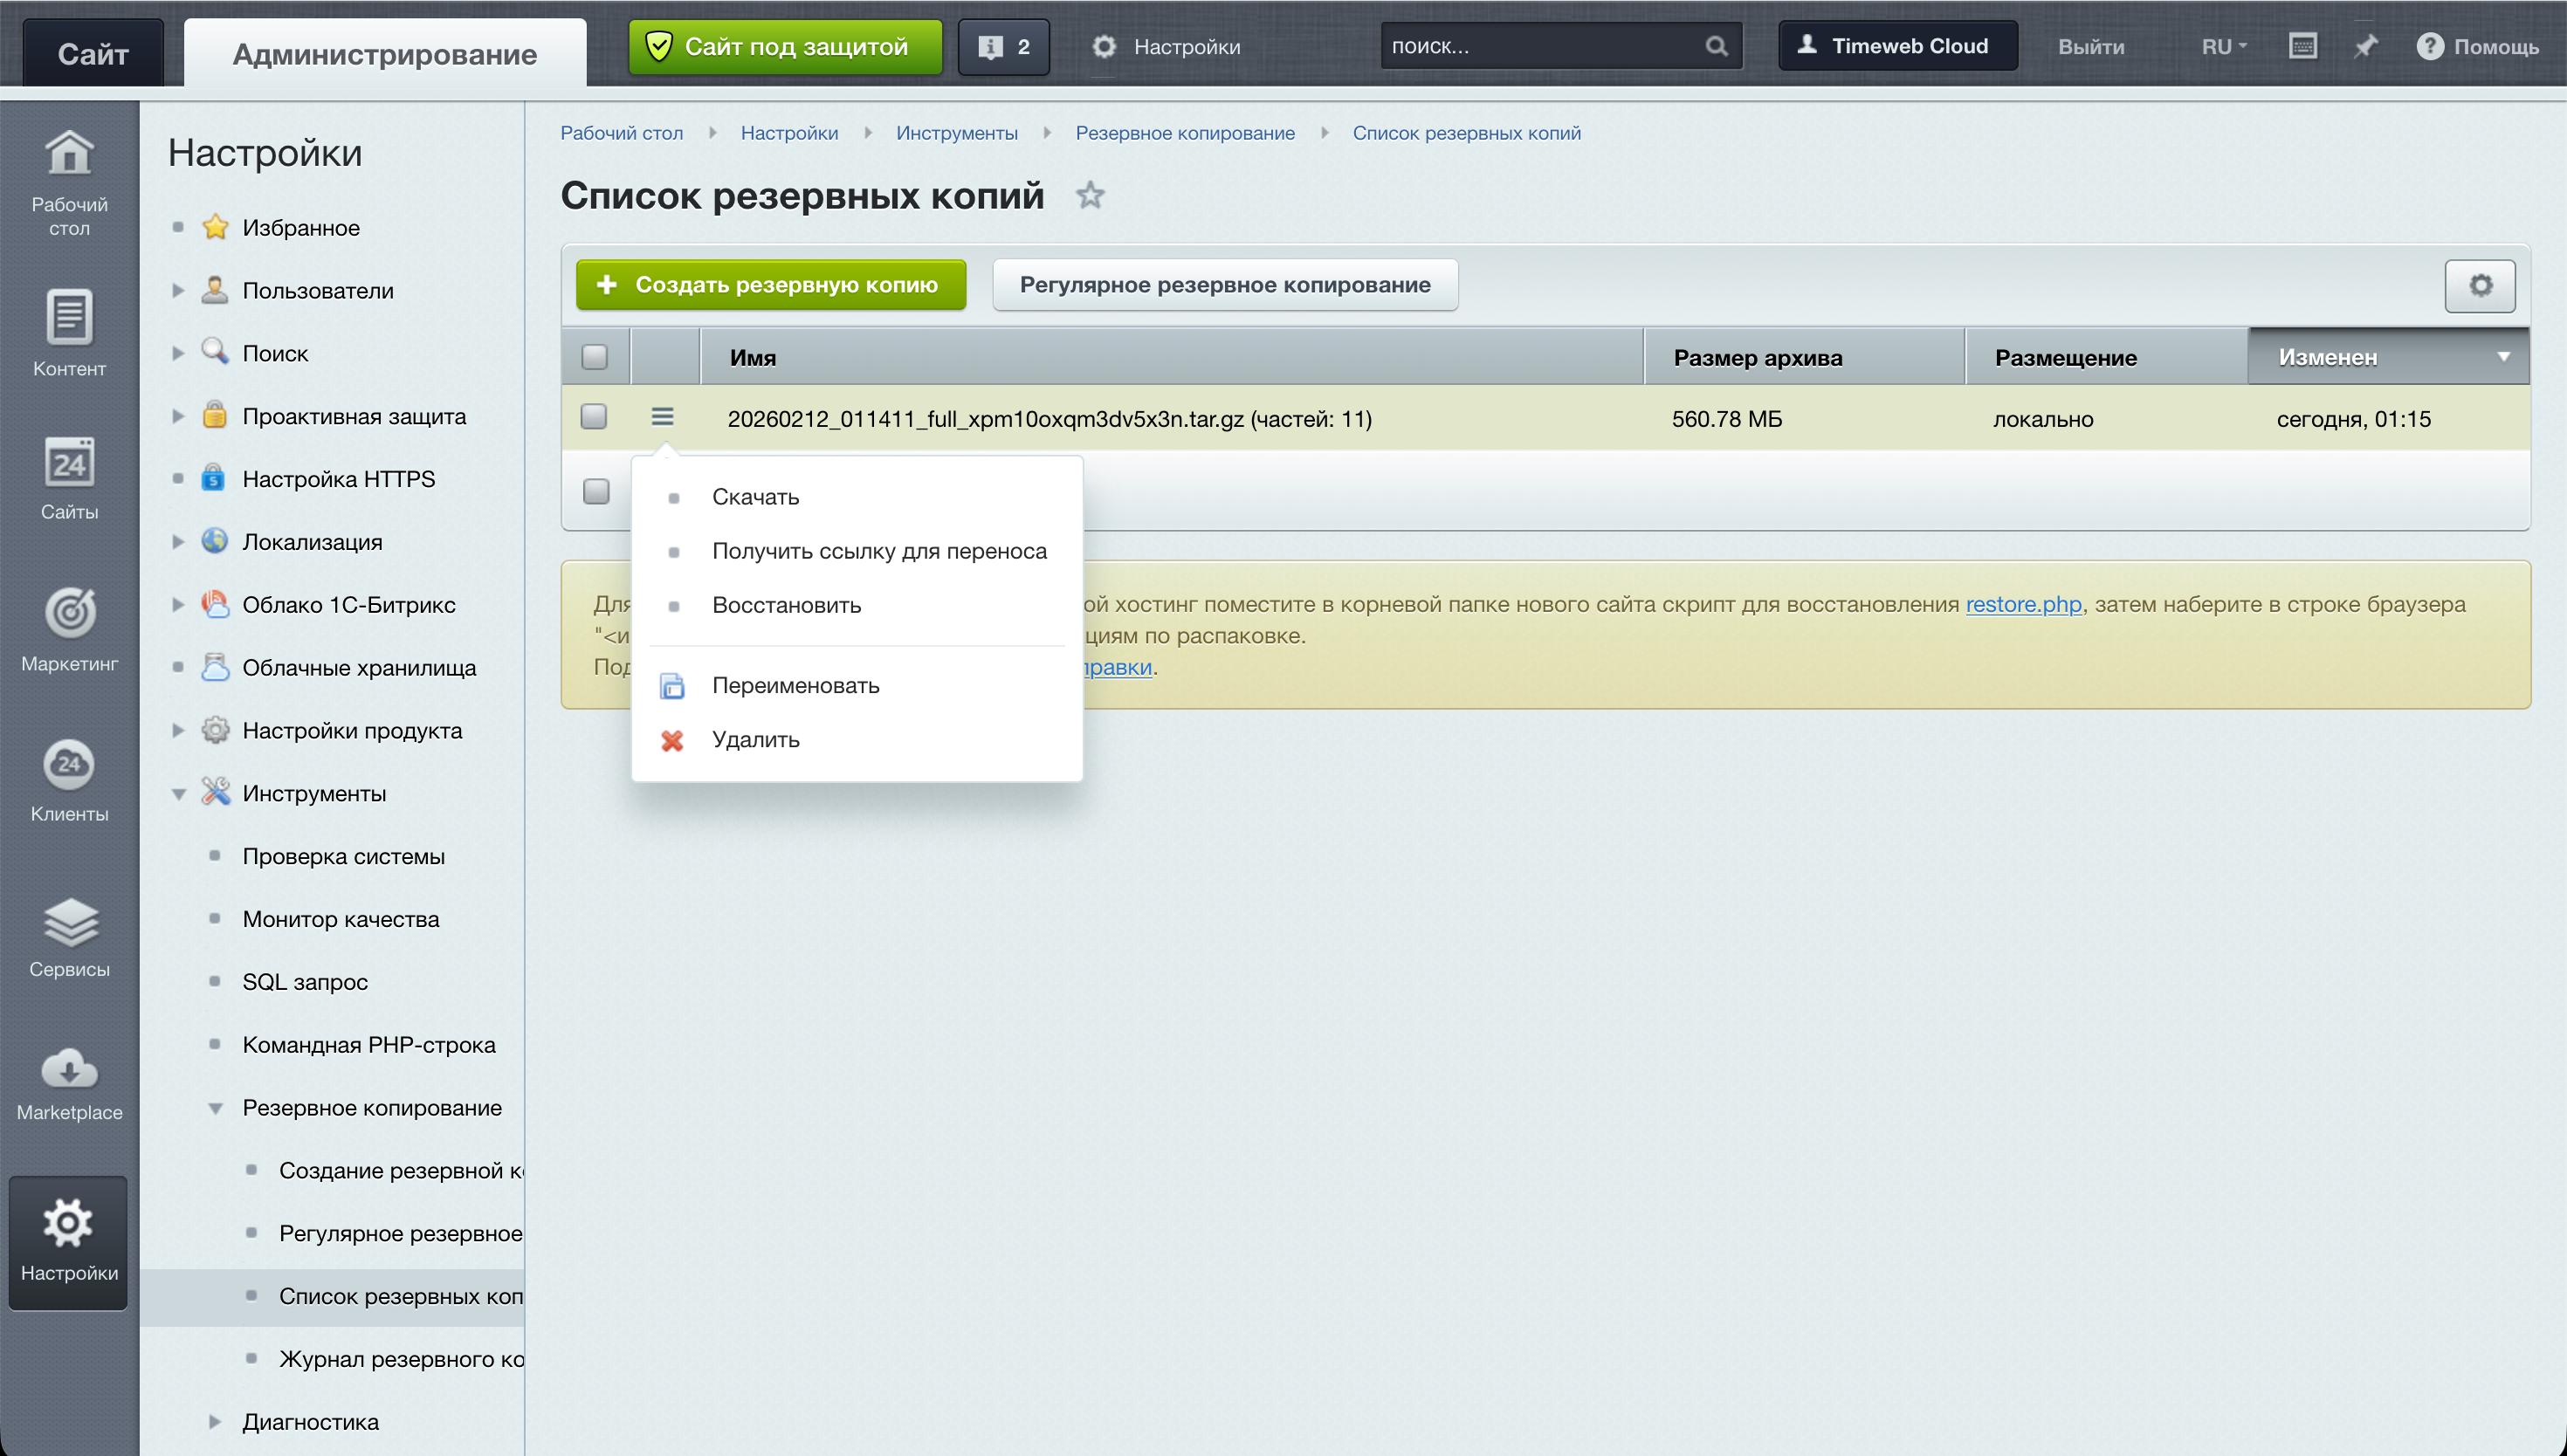Image resolution: width=2567 pixels, height=1456 pixels.
Task: Collapse the Инструменты tree section
Action: tap(178, 794)
